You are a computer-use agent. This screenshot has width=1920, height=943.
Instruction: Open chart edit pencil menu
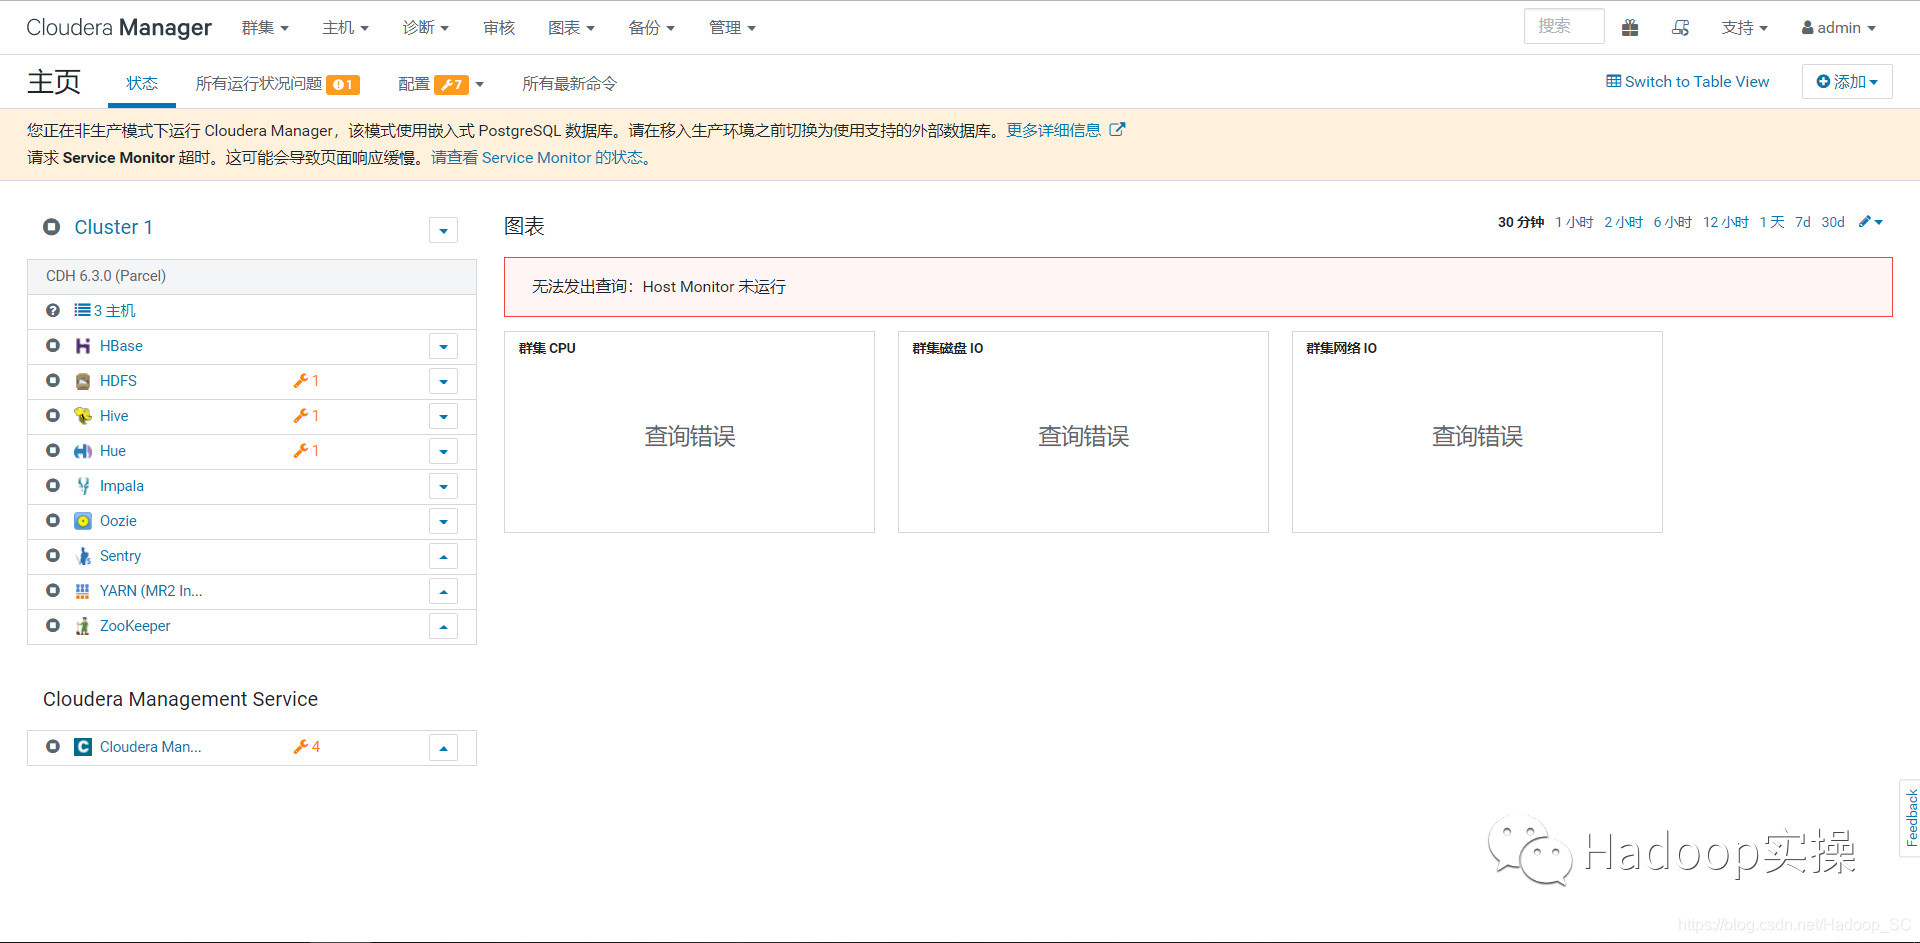point(1870,222)
